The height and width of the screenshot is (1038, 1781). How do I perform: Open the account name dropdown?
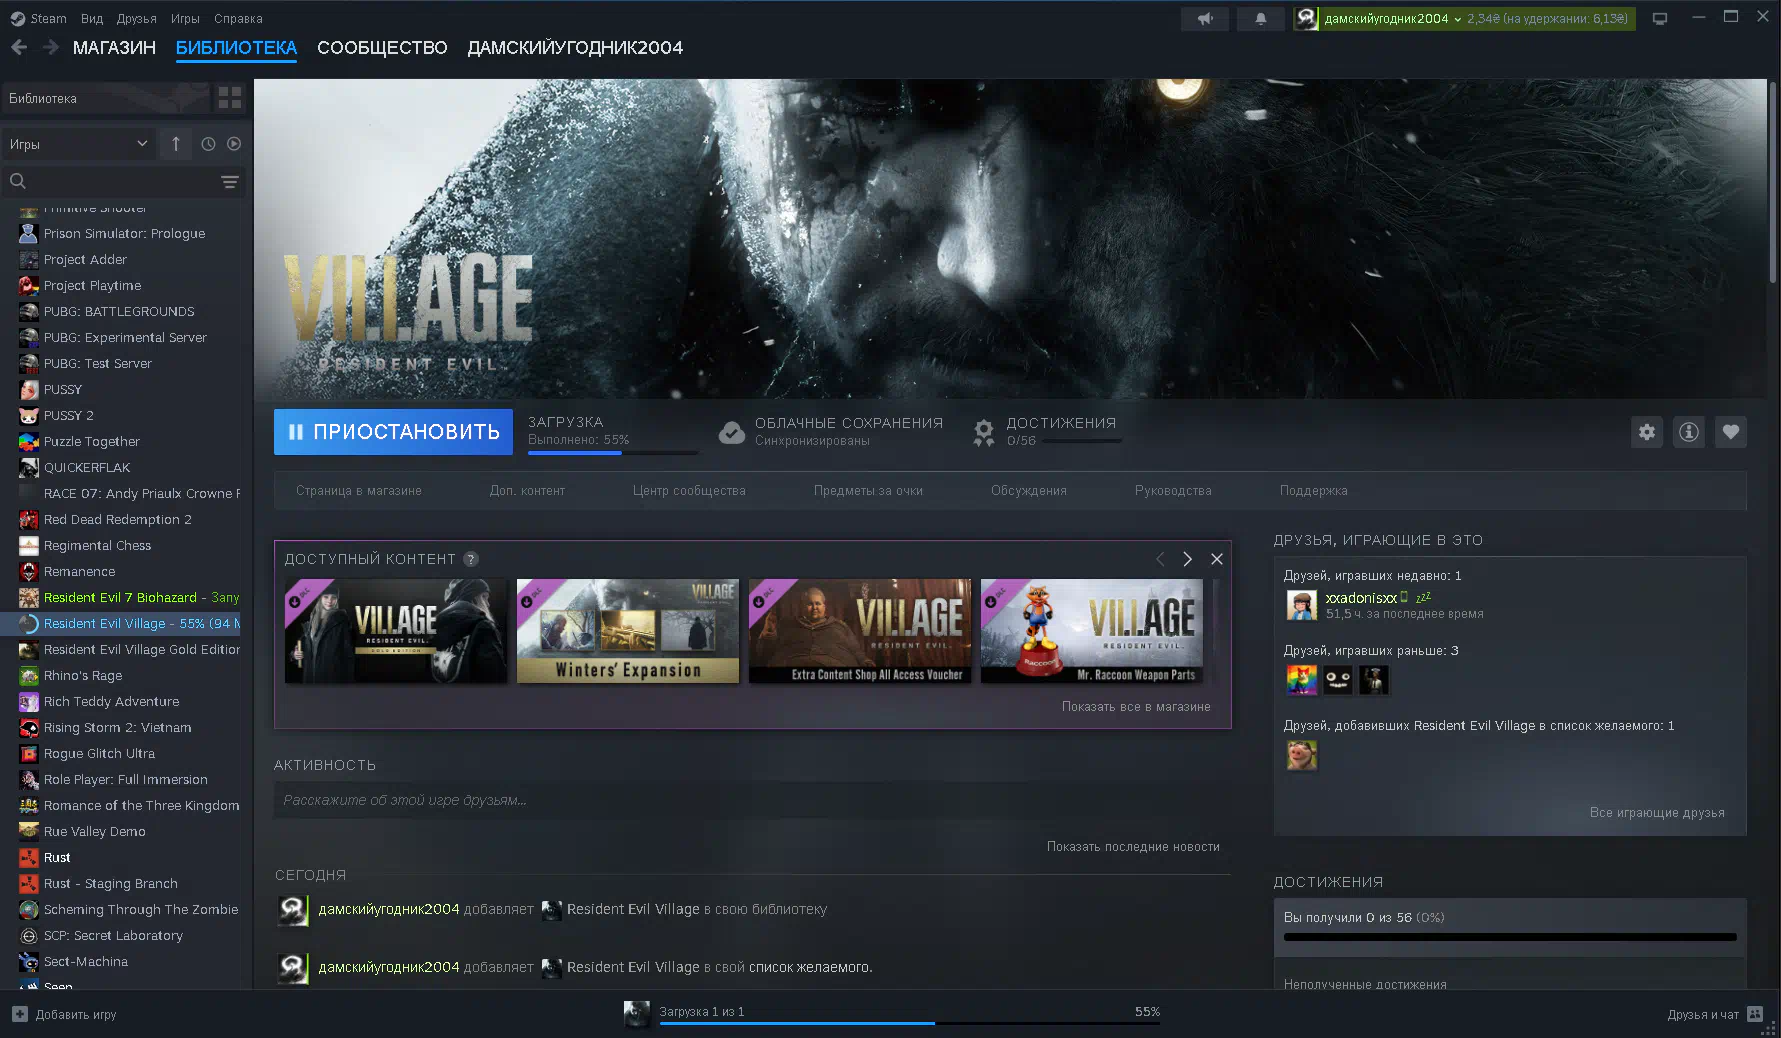pyautogui.click(x=1391, y=18)
